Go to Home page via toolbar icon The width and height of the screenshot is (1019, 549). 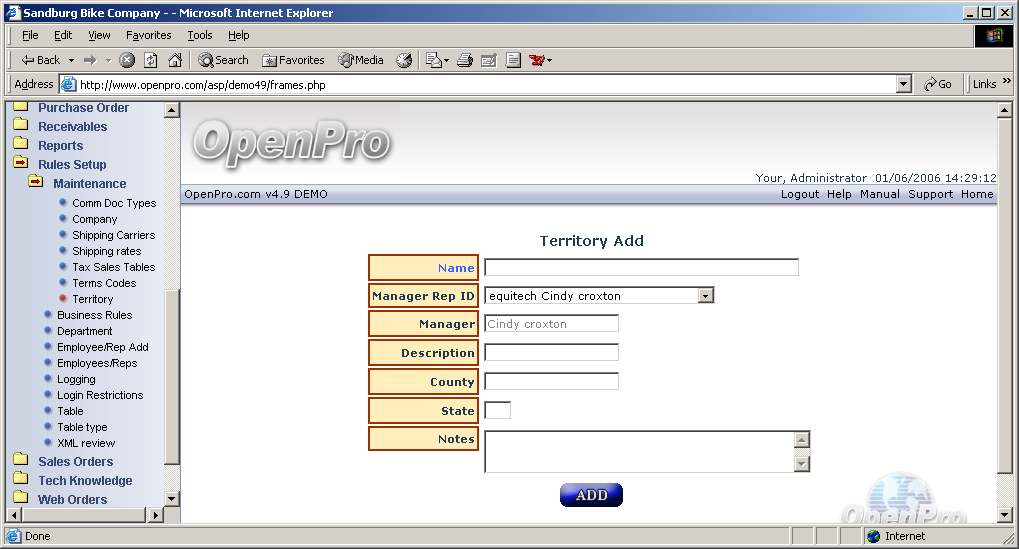click(175, 60)
